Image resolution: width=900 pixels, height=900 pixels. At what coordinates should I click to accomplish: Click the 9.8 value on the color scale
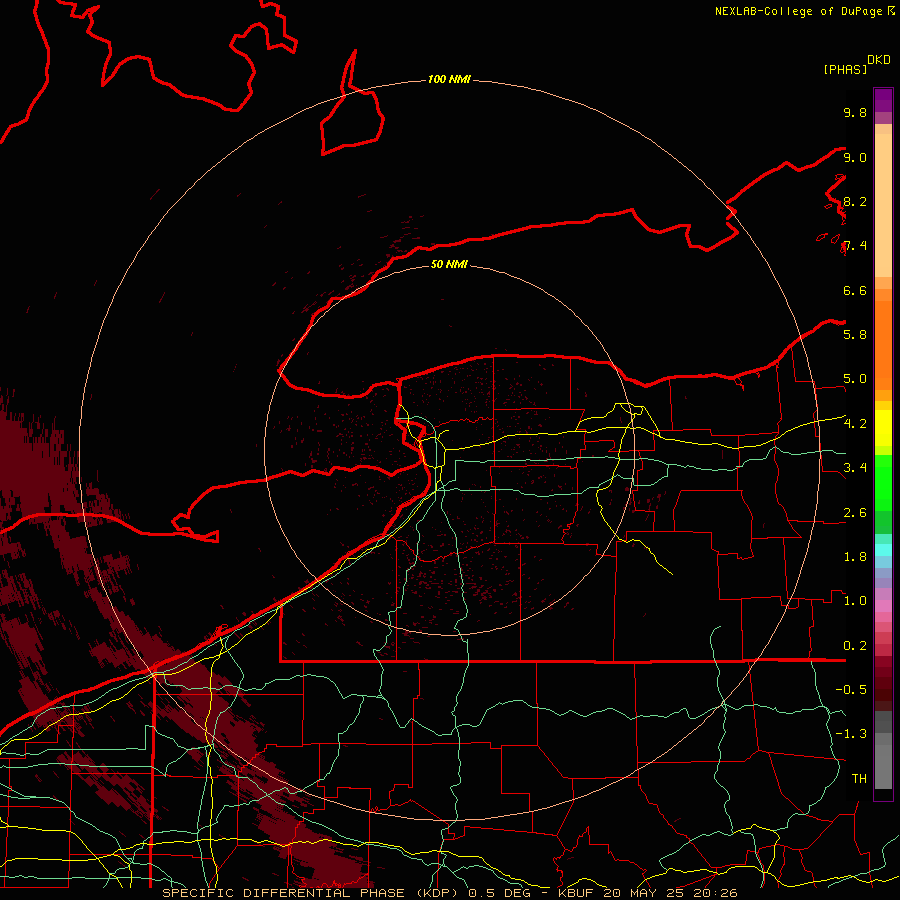point(855,112)
